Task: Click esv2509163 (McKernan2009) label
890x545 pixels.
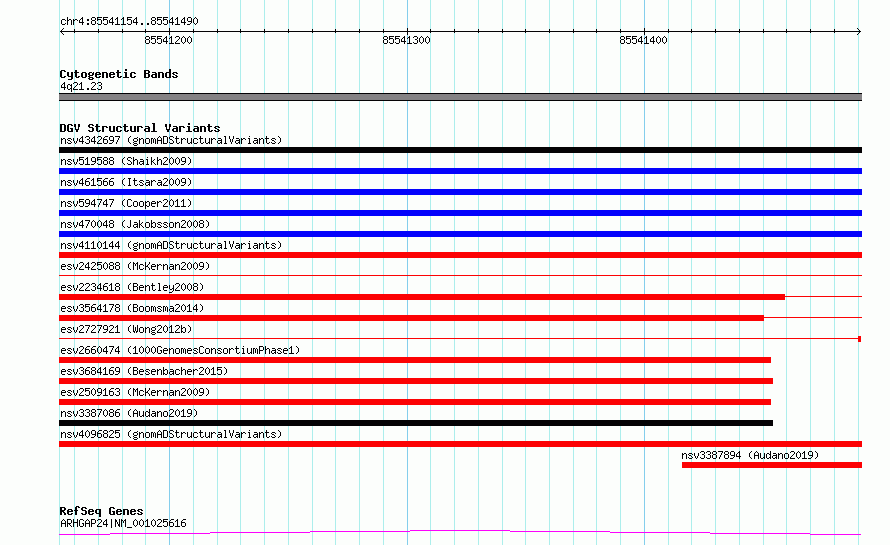Action: pos(135,392)
